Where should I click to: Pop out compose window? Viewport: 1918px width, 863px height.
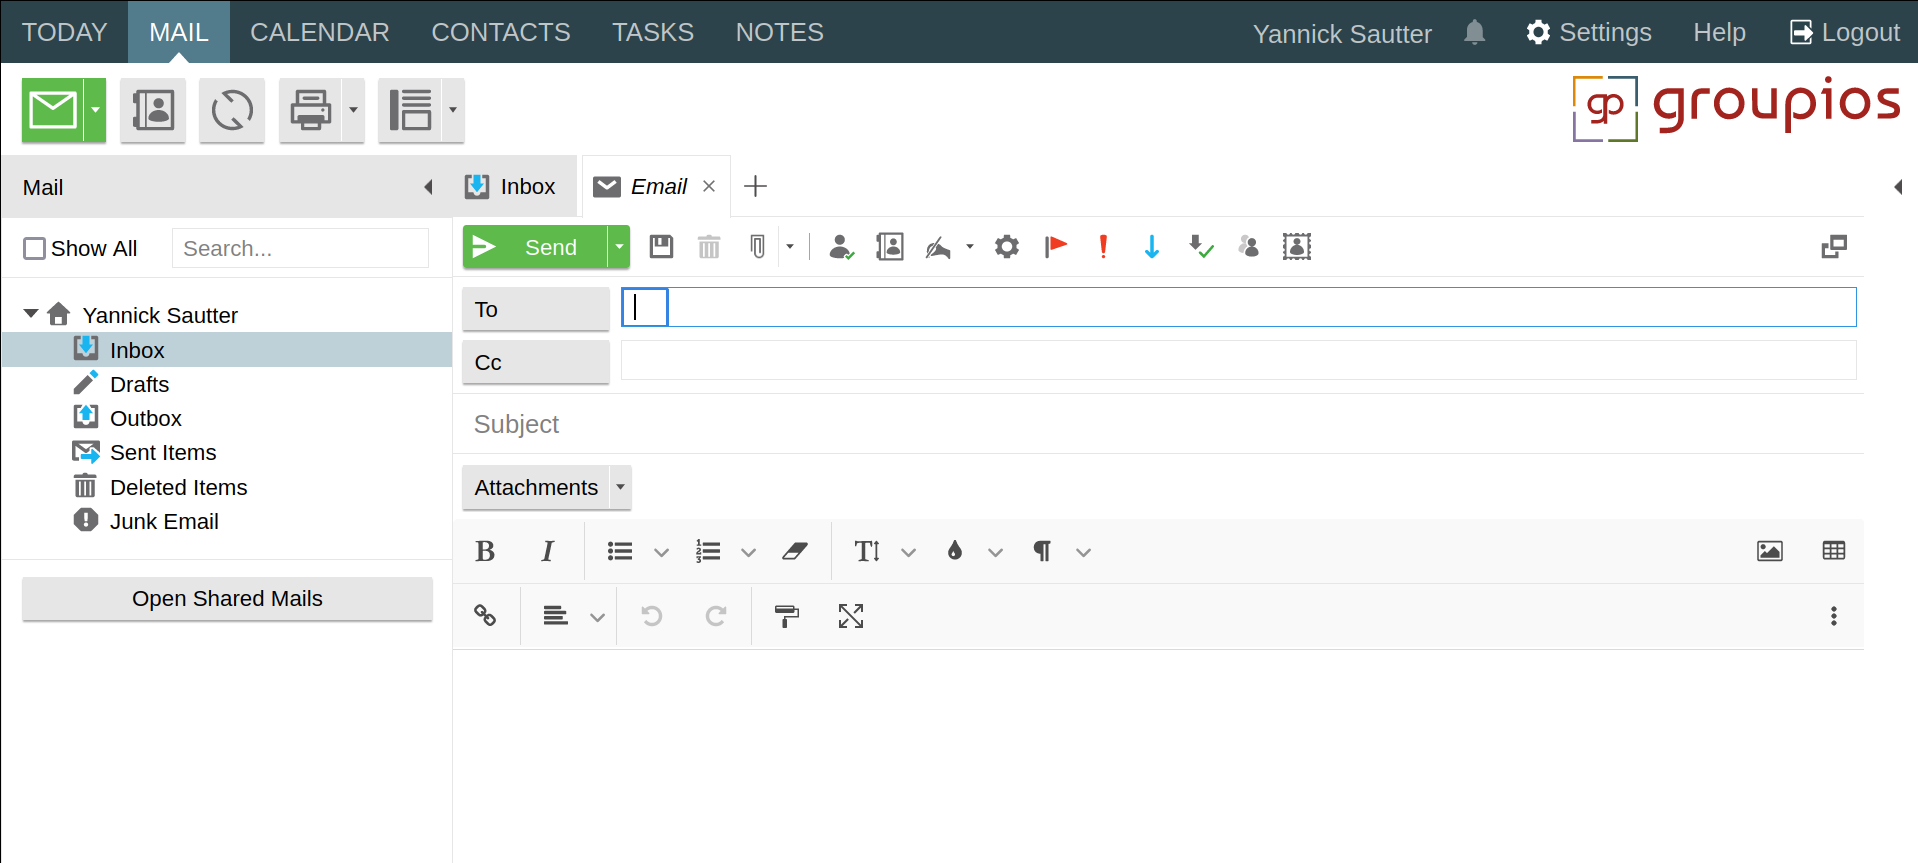point(1834,246)
